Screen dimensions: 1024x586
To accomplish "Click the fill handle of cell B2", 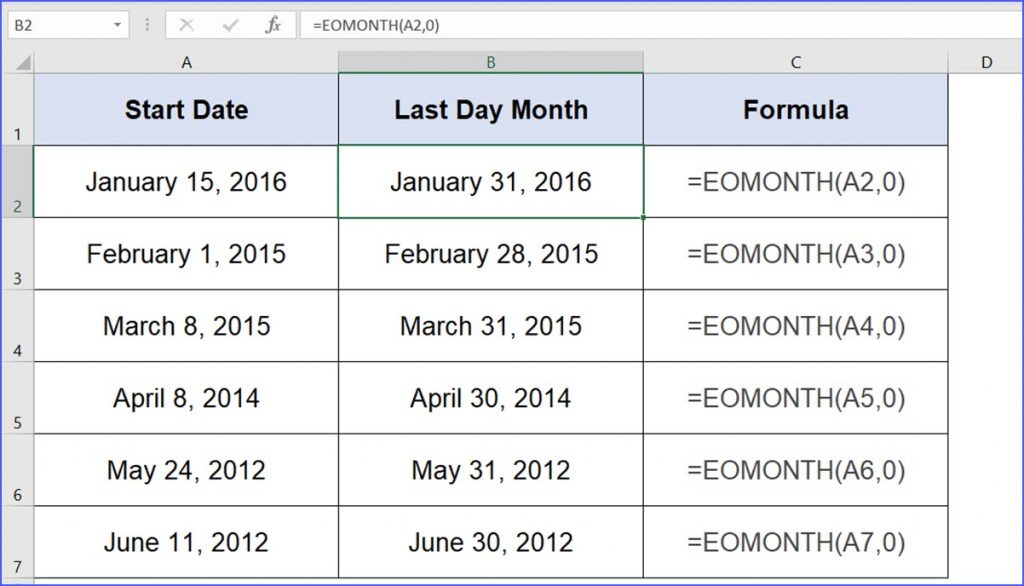I will coord(643,218).
